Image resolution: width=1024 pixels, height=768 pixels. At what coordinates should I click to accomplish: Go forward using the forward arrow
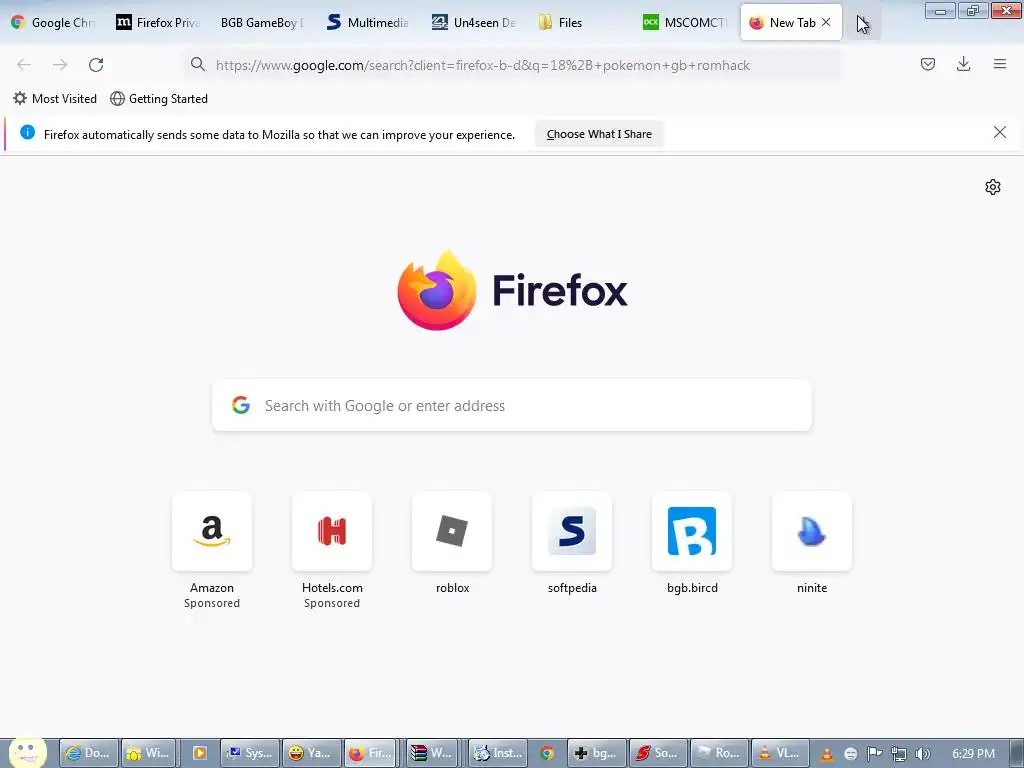click(60, 65)
